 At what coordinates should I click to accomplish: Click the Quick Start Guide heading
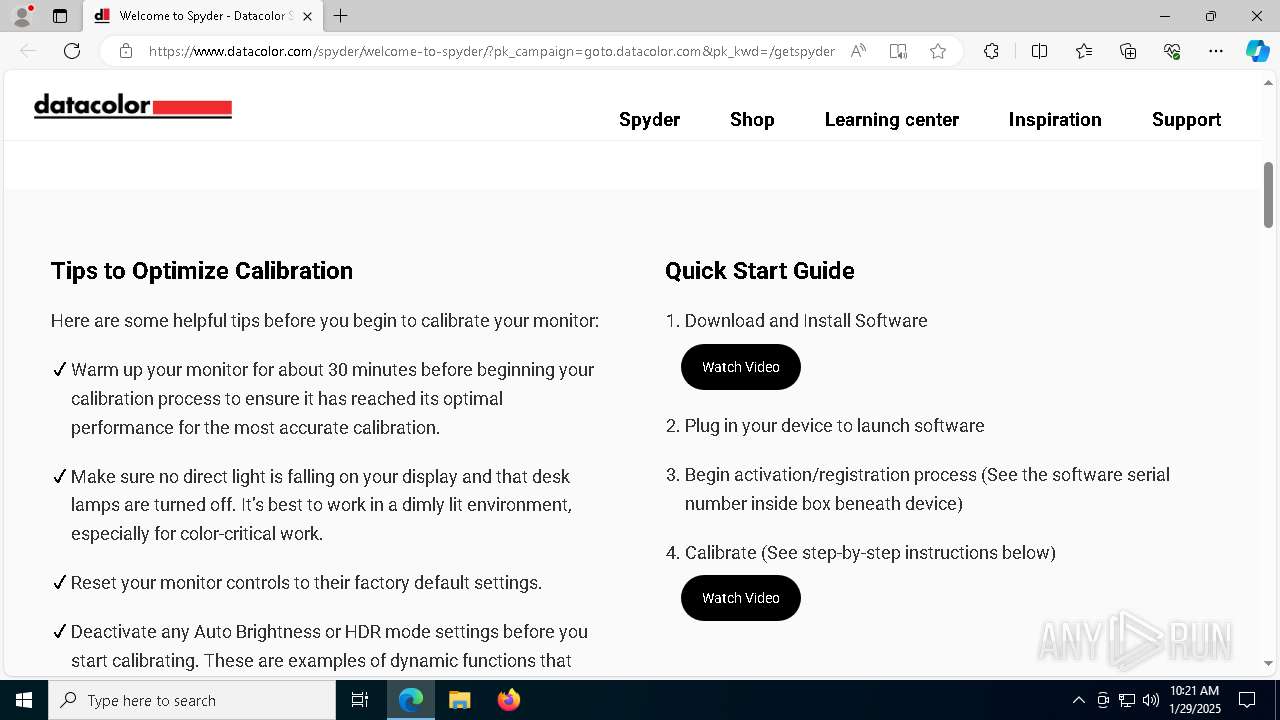(759, 271)
